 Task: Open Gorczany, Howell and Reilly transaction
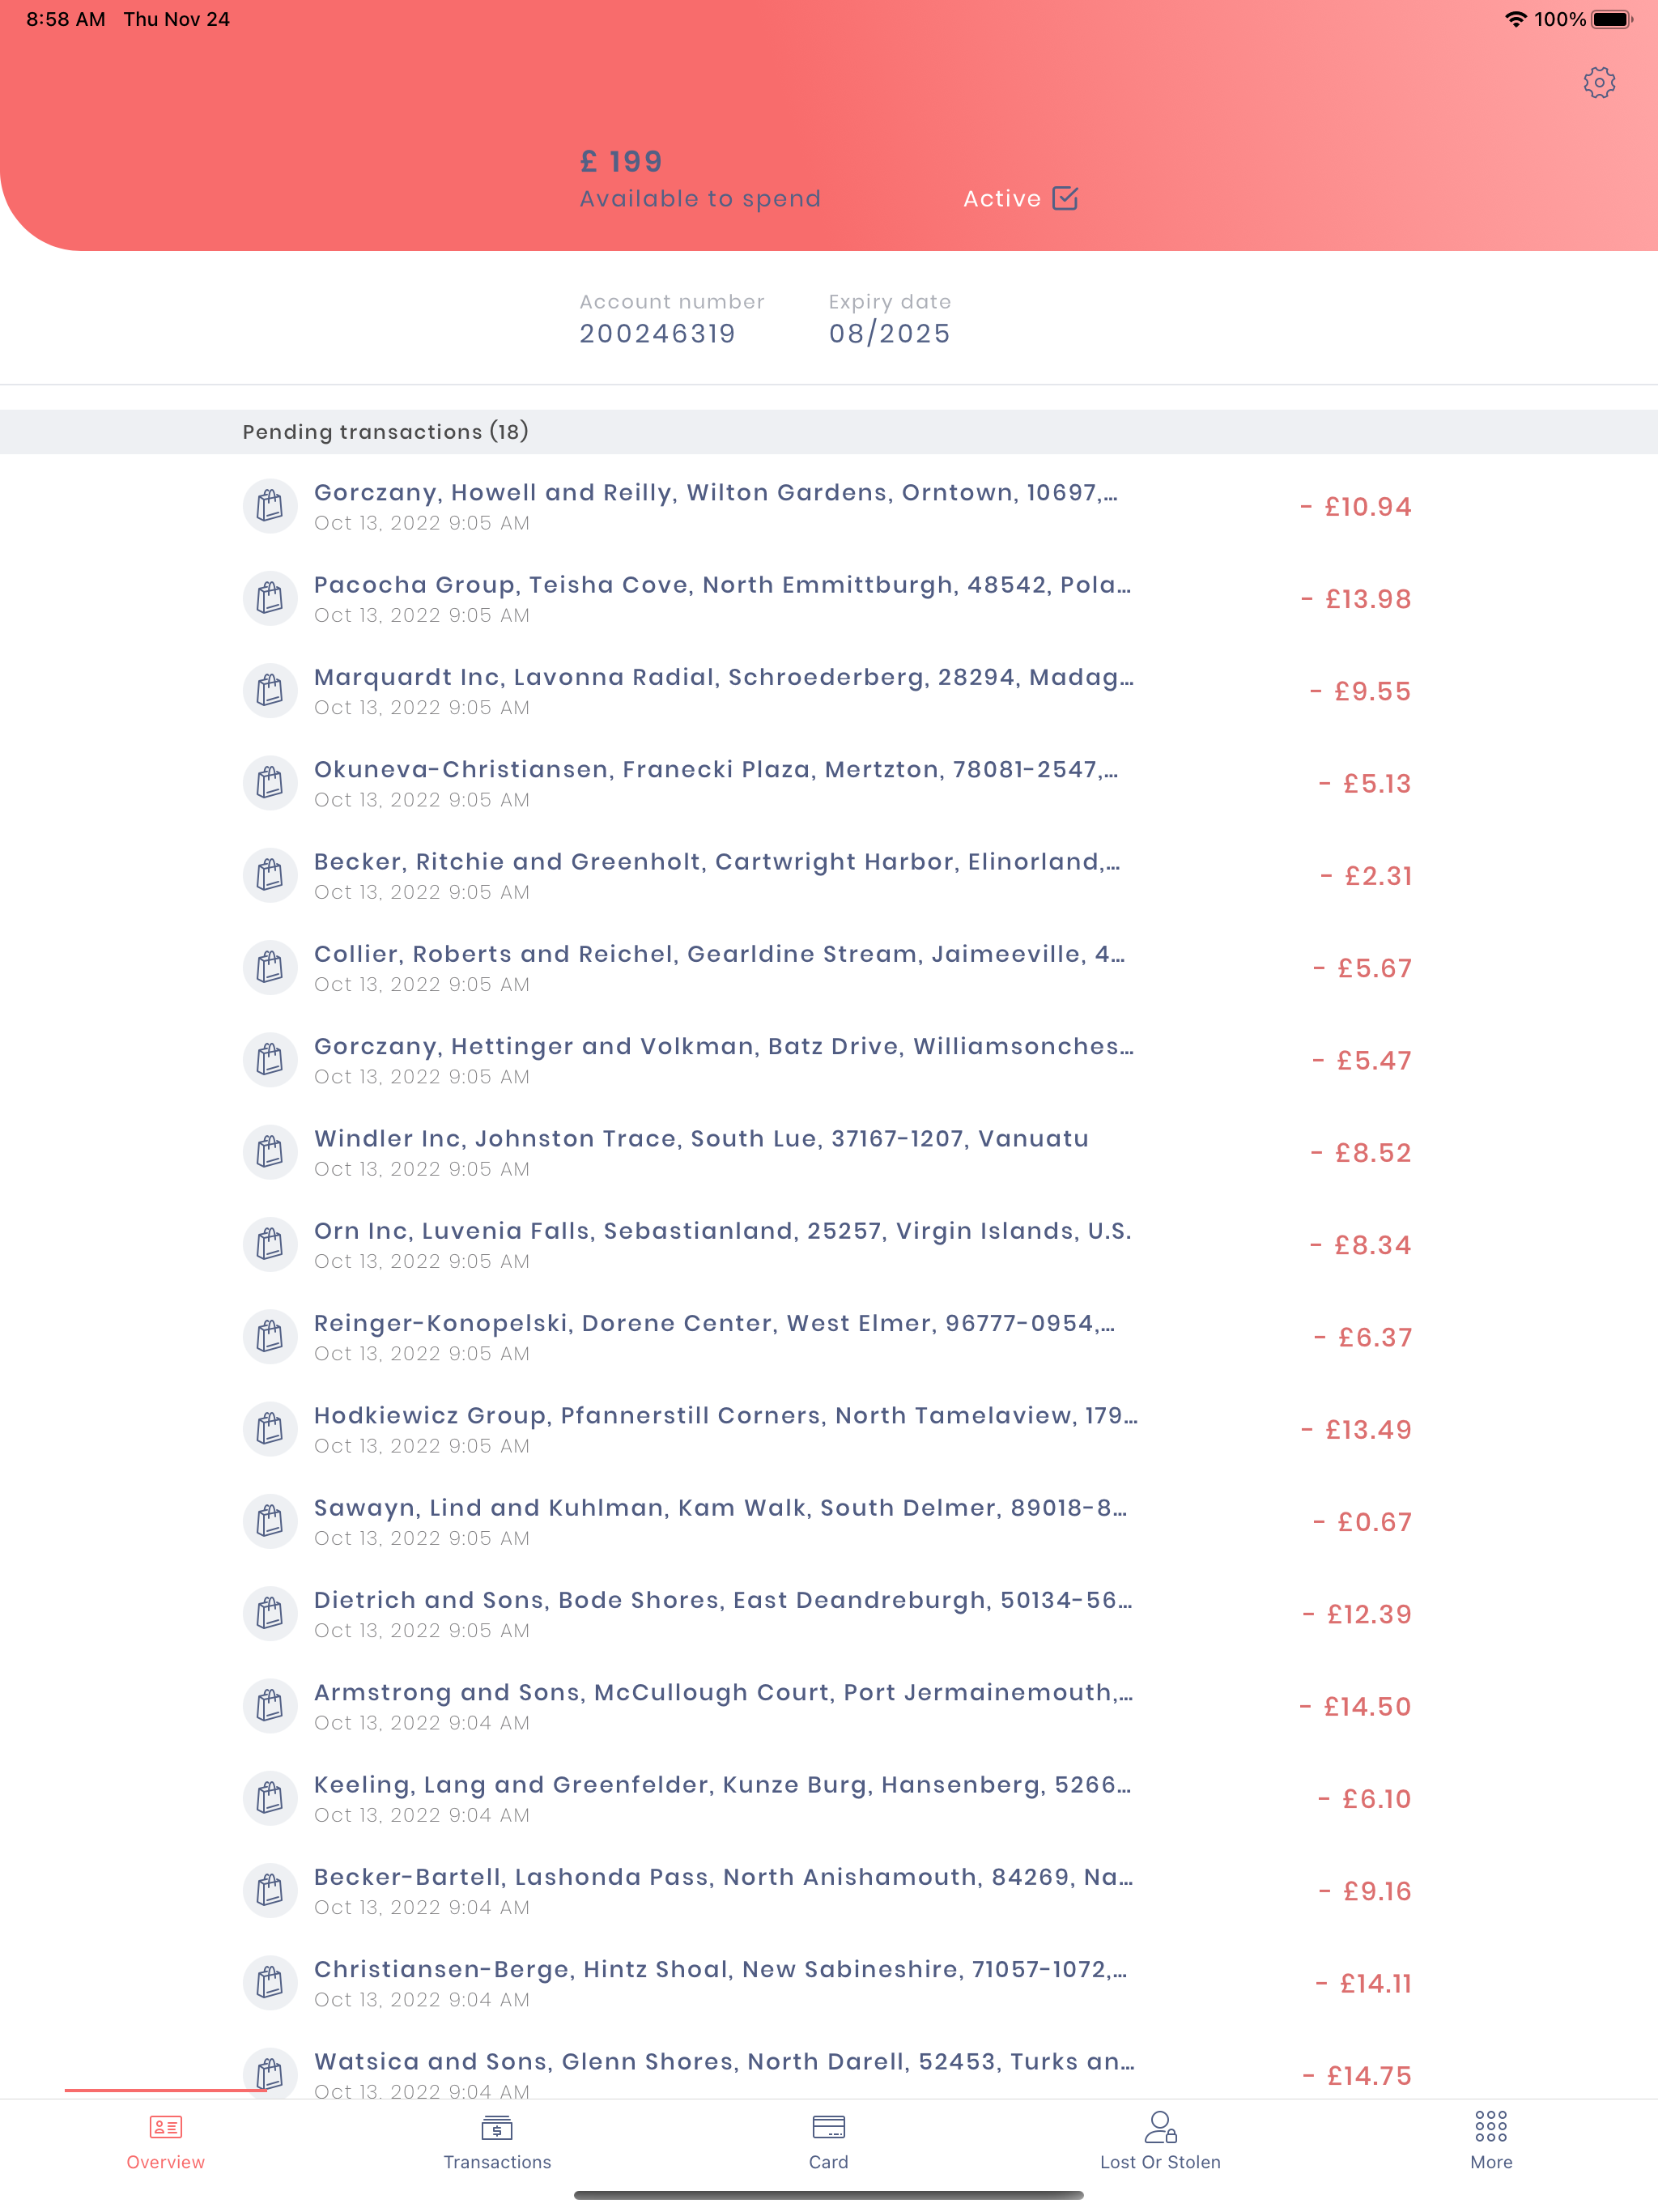829,506
